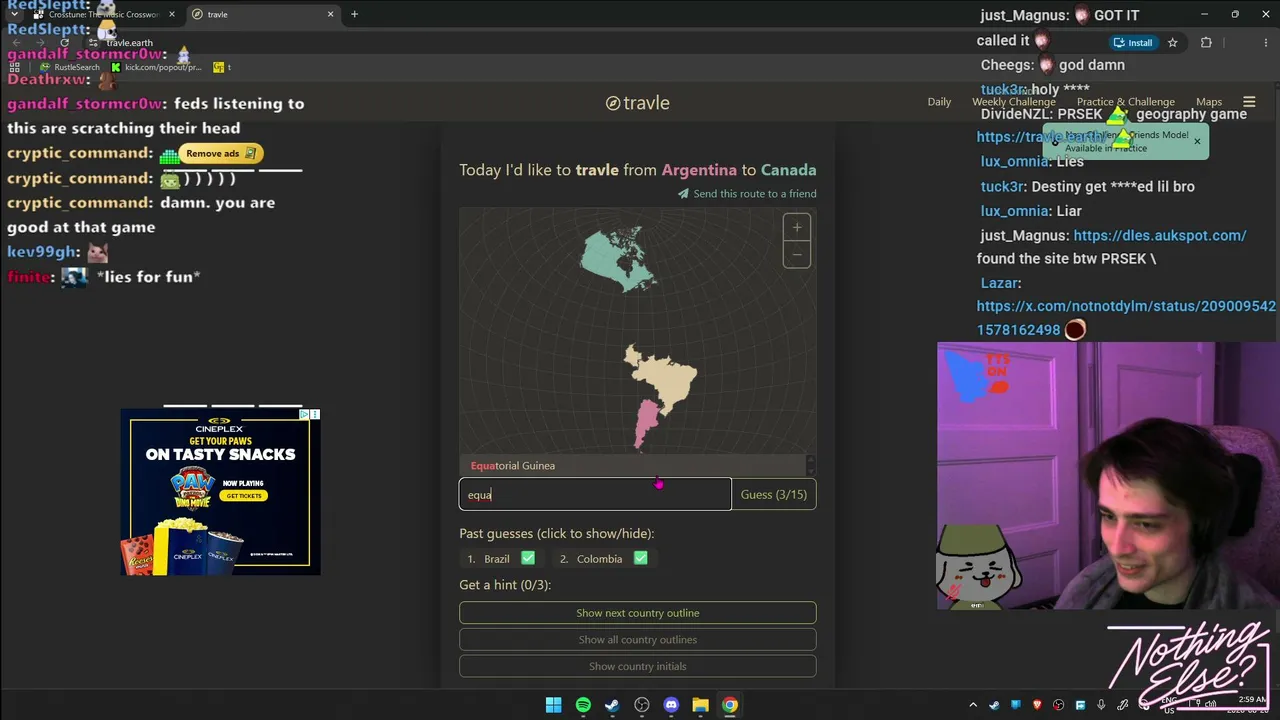Viewport: 1280px width, 720px height.
Task: Zoom in on the map
Action: (x=797, y=227)
